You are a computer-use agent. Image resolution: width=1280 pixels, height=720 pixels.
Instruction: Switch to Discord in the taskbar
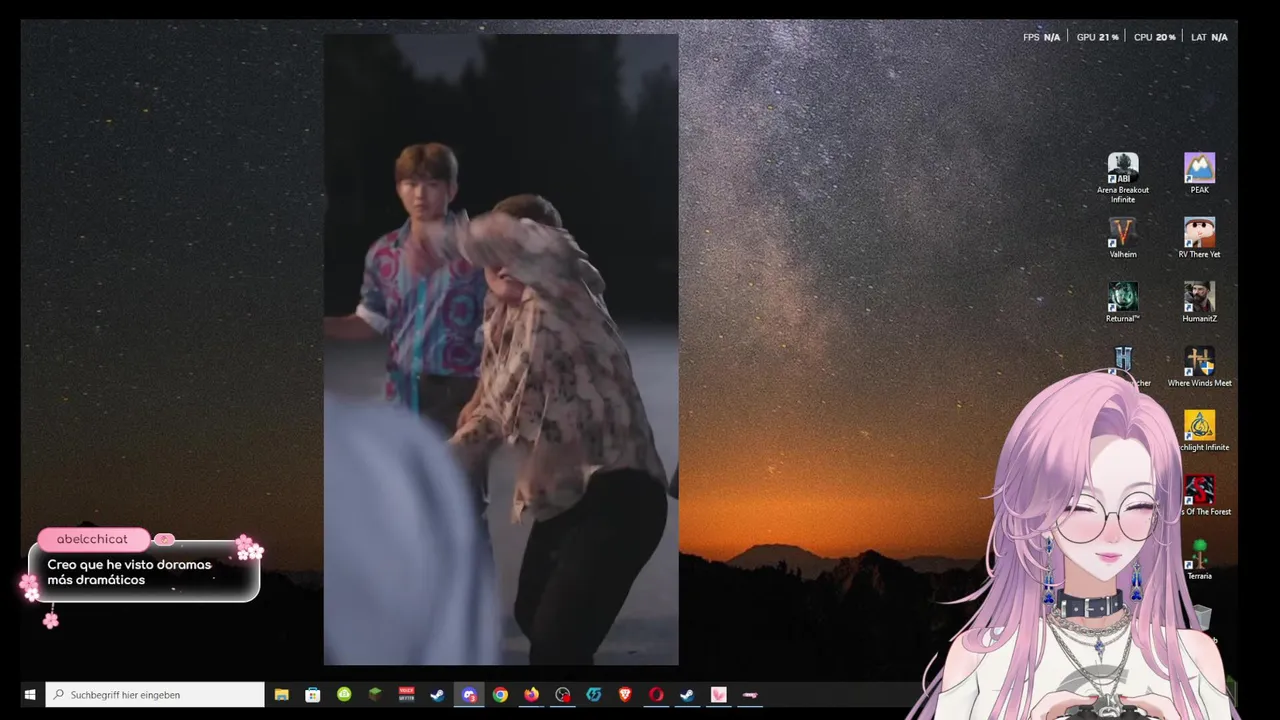point(469,694)
